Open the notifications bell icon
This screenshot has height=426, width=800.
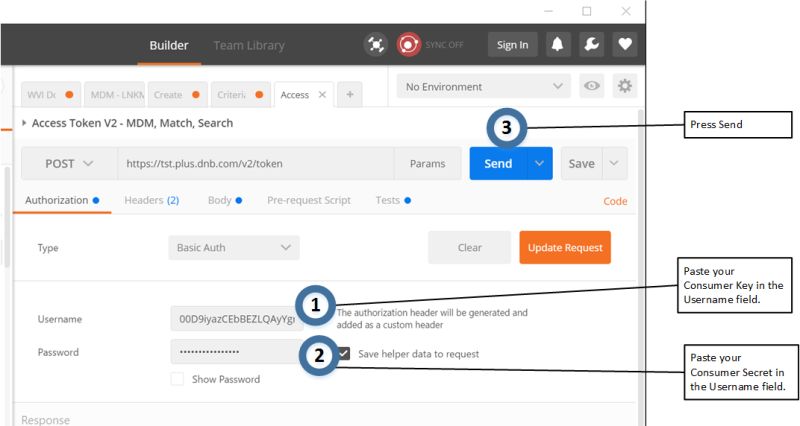click(x=558, y=44)
